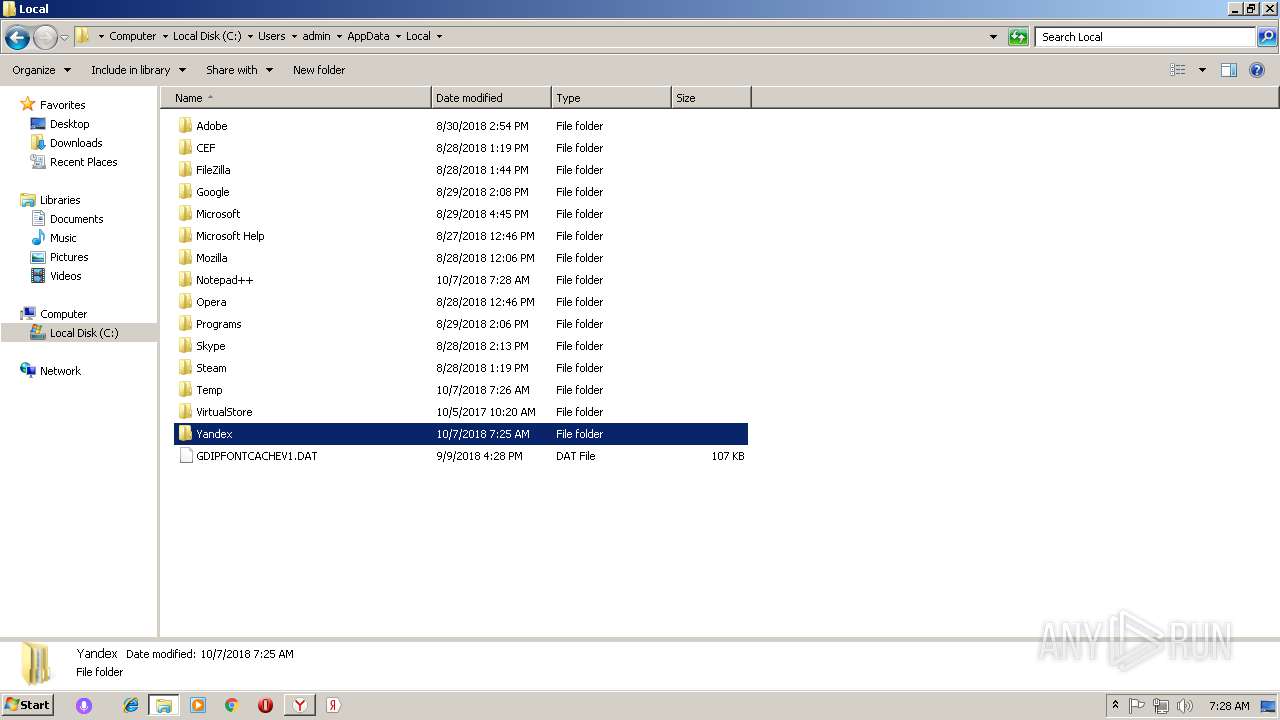This screenshot has height=720, width=1280.
Task: Expand the dropdown arrow after Local breadcrumb
Action: (439, 36)
